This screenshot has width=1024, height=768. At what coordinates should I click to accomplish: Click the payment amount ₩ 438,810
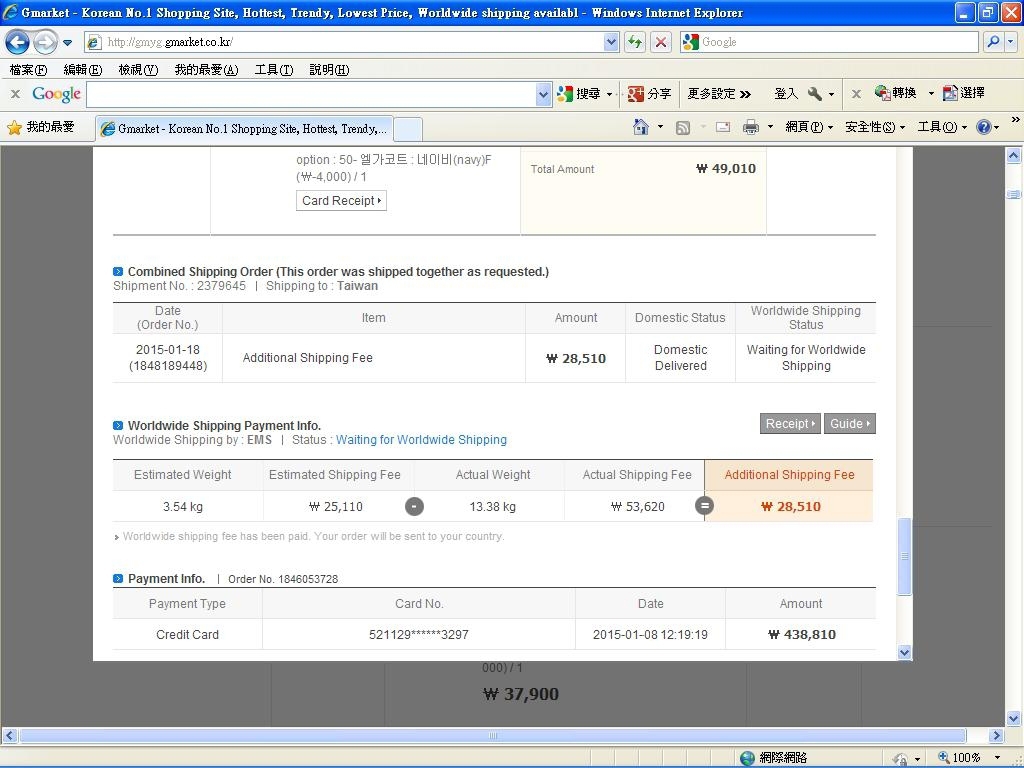[801, 635]
